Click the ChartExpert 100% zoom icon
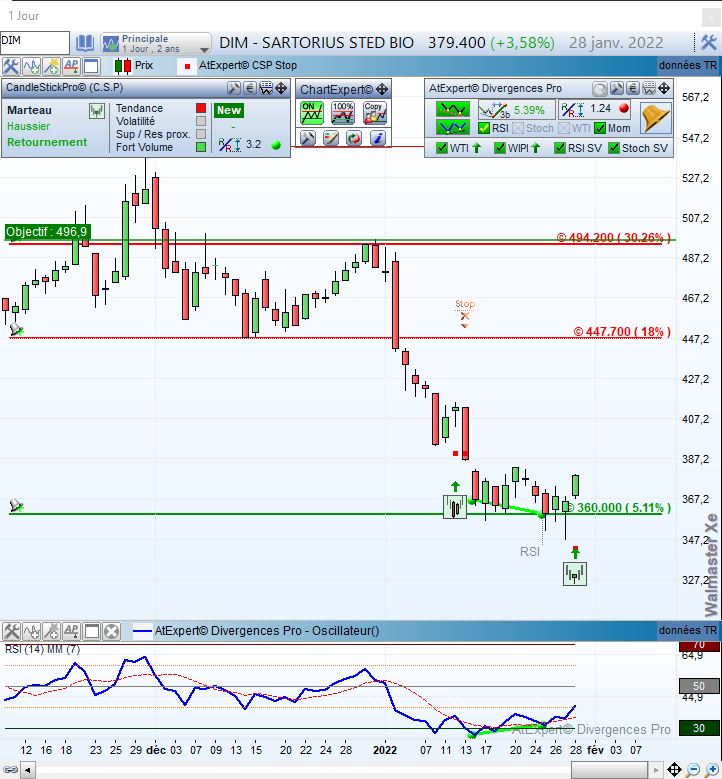 (x=343, y=113)
